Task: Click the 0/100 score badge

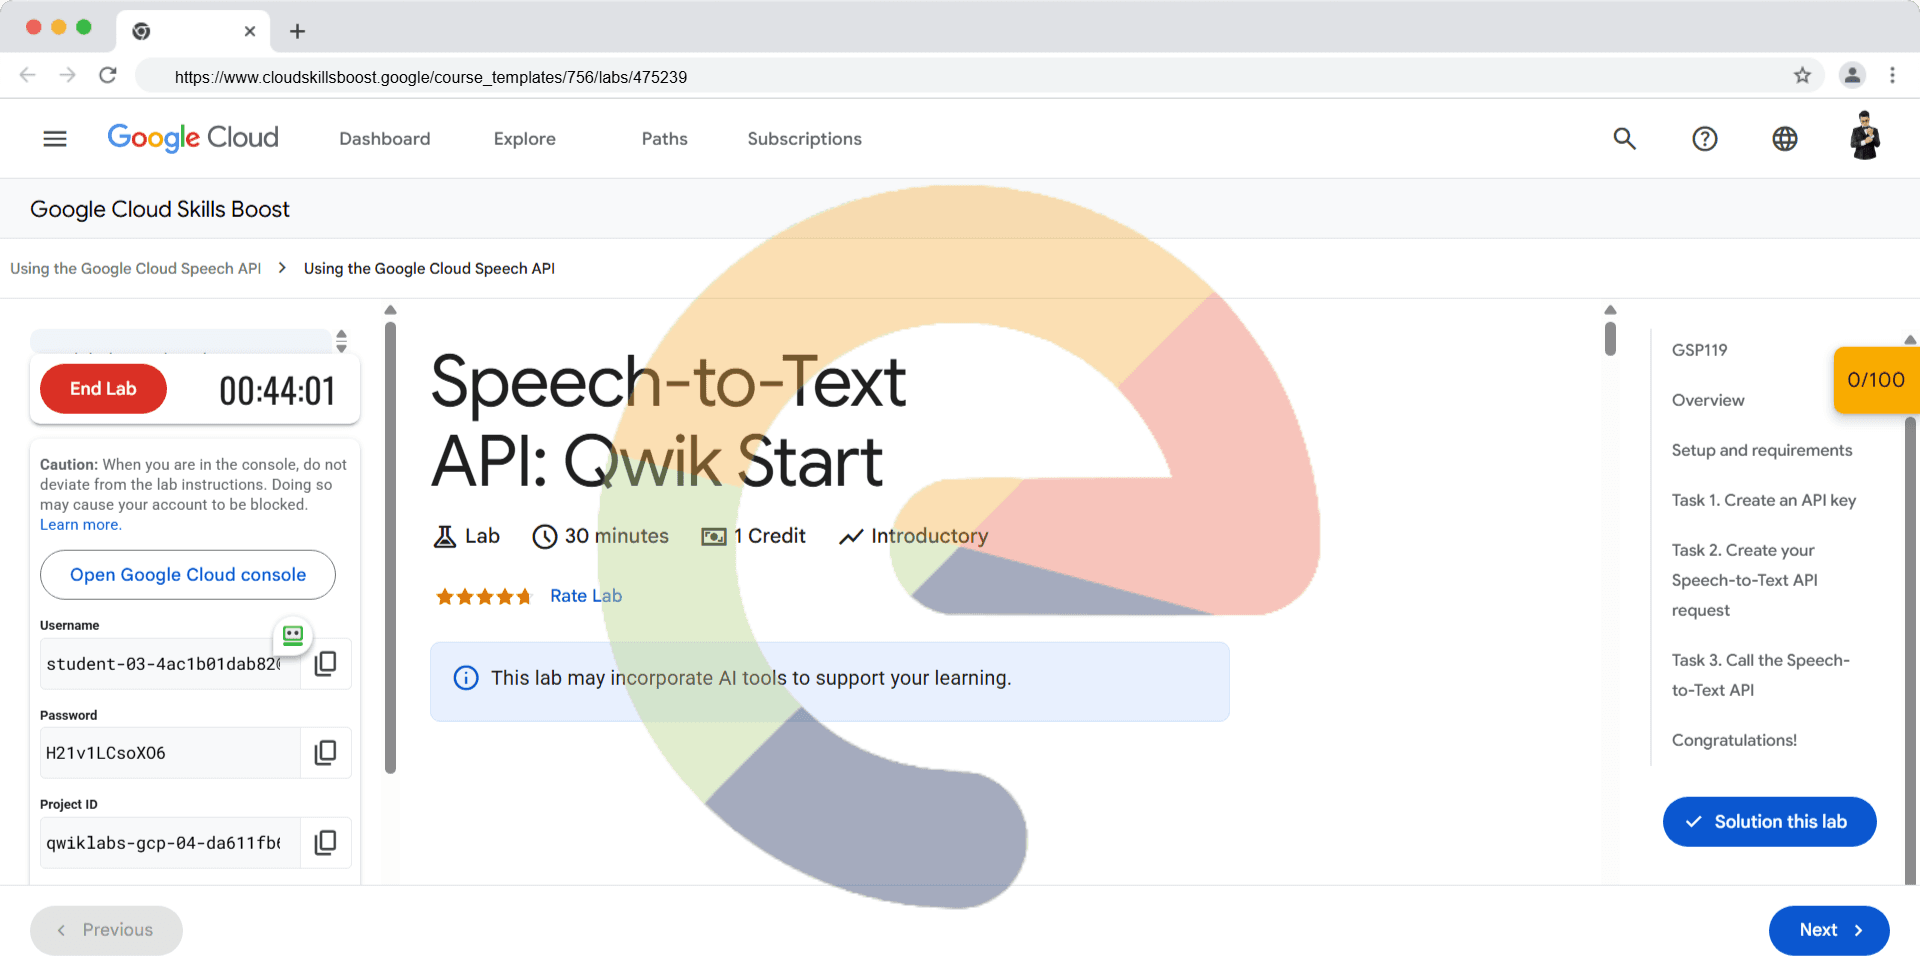Action: [1876, 380]
